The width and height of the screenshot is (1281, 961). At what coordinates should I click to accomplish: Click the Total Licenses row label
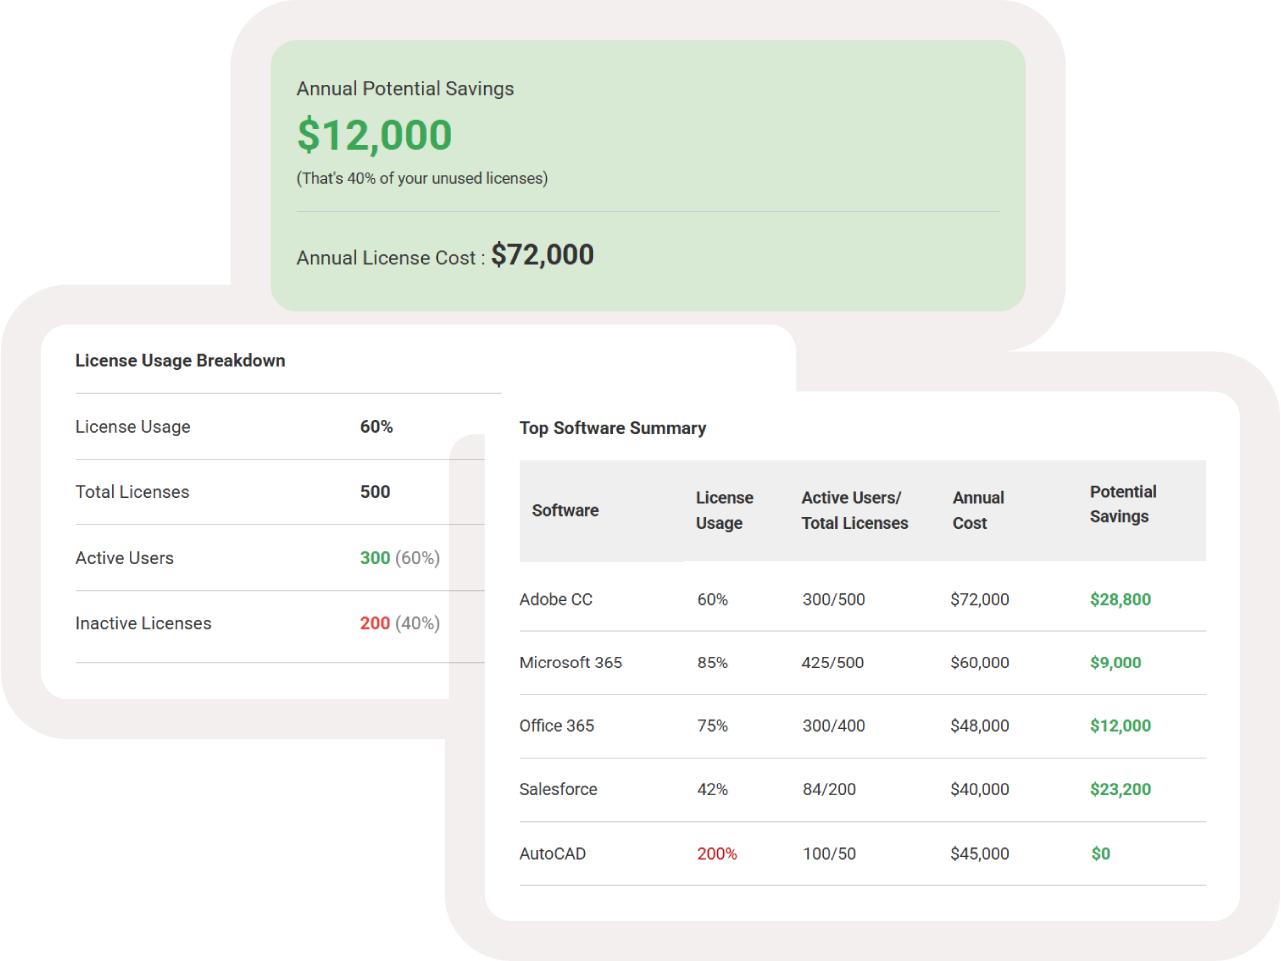[132, 492]
